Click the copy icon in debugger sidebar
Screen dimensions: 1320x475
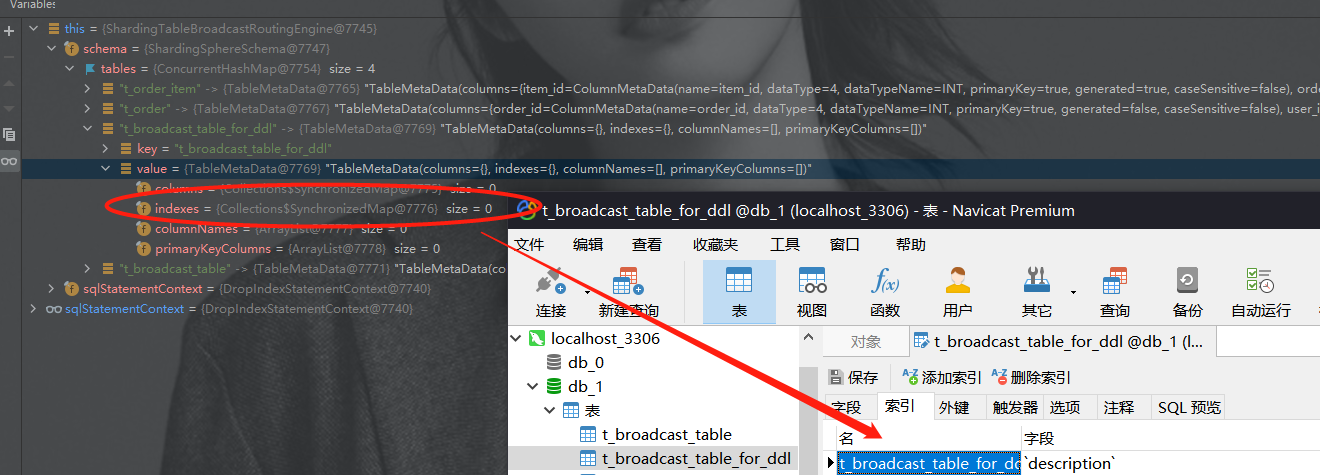click(9, 134)
